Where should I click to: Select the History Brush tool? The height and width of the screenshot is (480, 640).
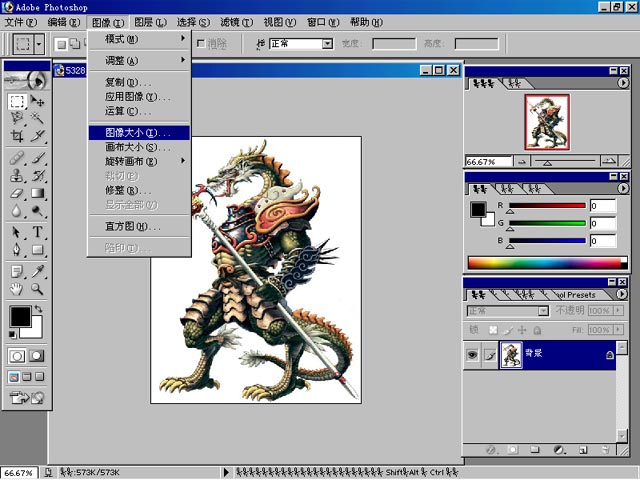coord(37,176)
